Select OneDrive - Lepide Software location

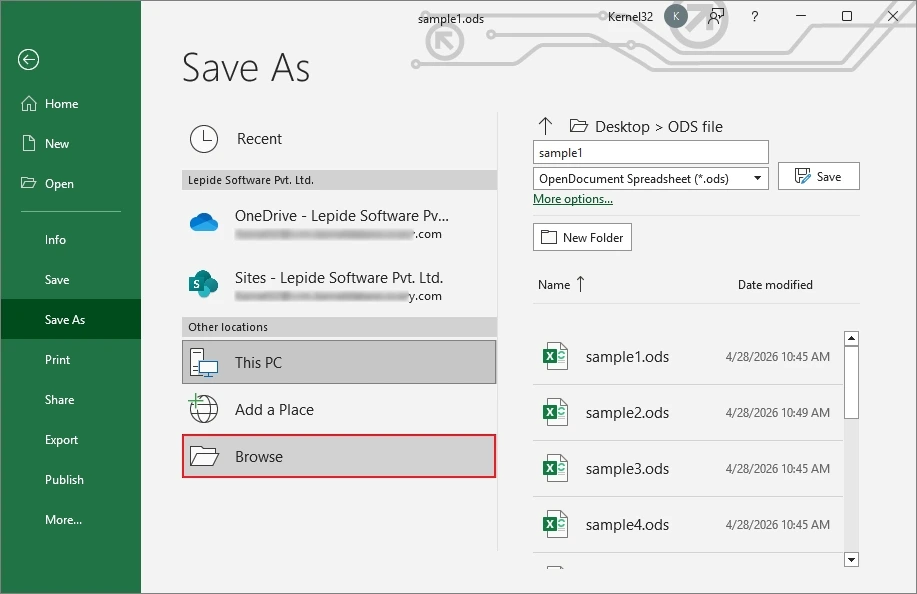(339, 225)
